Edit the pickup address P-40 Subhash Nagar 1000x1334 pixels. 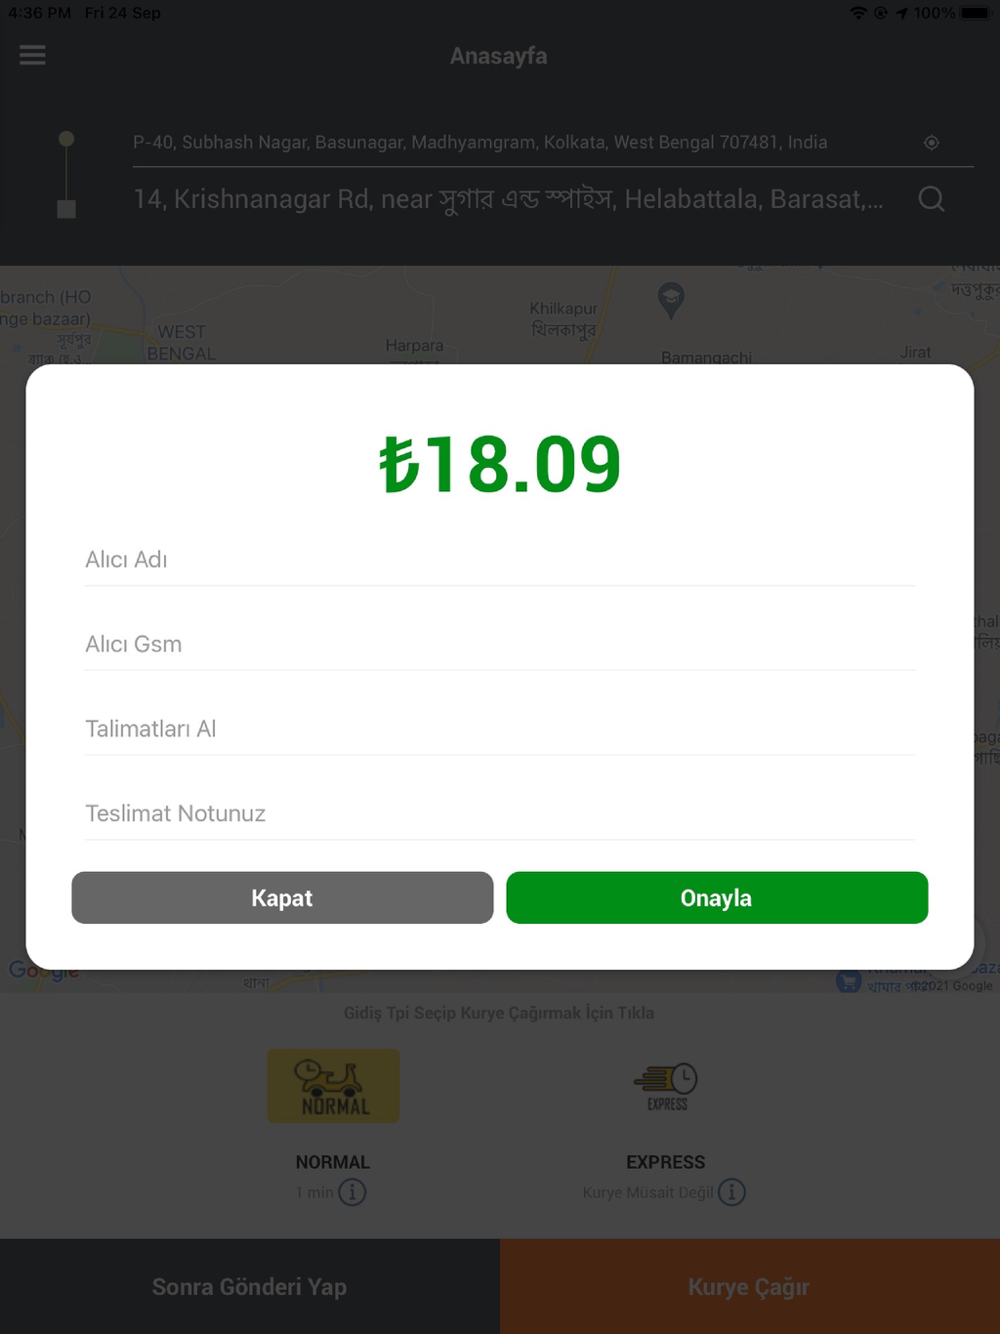coord(480,142)
